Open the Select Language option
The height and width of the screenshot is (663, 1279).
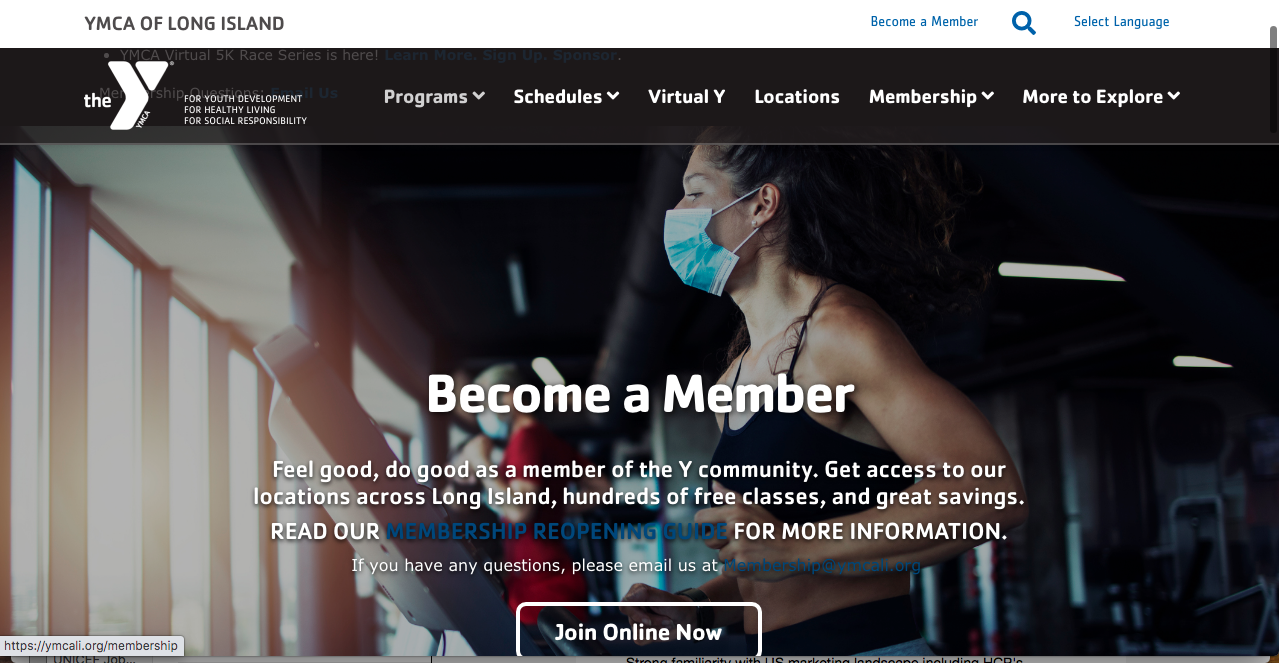pos(1121,21)
